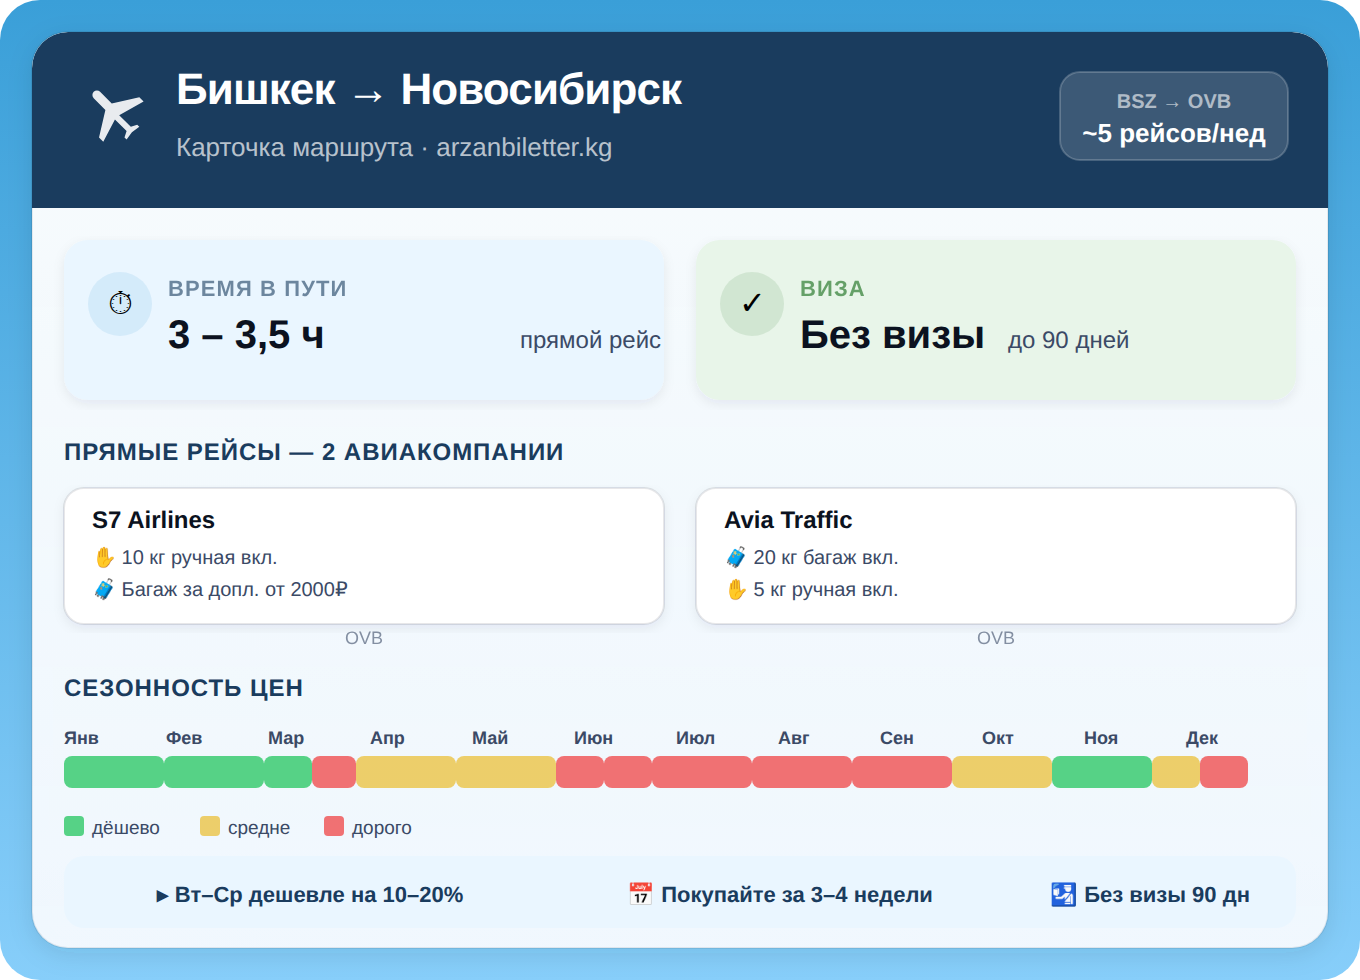
Task: Click the OVB label under Avia Traffic
Action: click(x=995, y=637)
